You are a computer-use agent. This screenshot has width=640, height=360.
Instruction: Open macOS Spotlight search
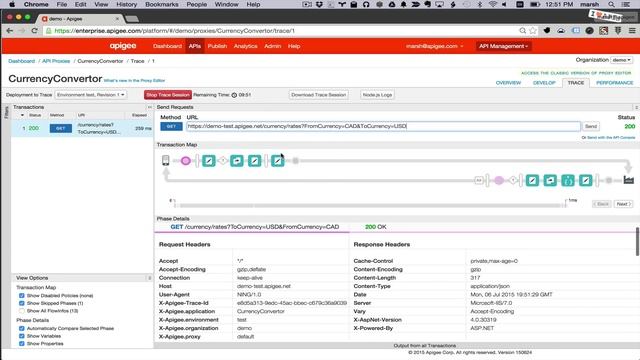point(611,4)
